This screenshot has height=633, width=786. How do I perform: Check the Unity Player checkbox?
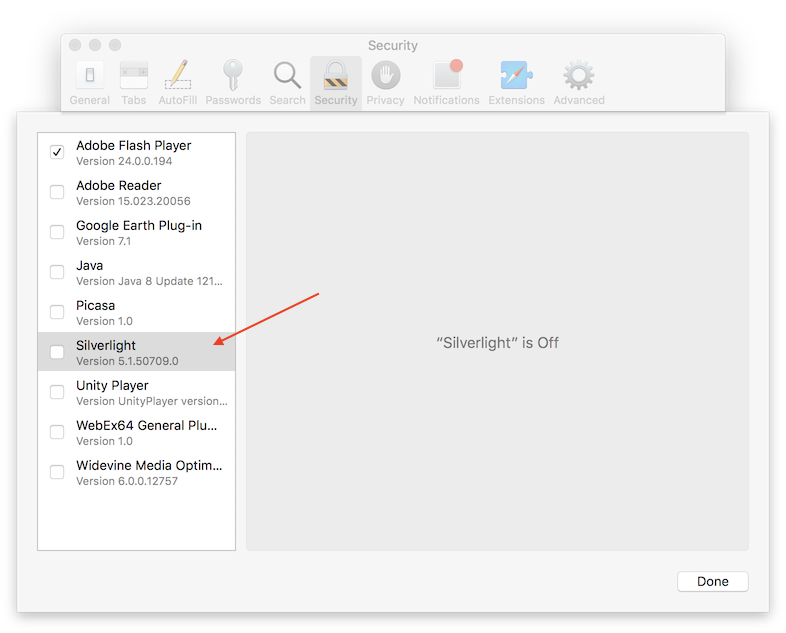(57, 392)
